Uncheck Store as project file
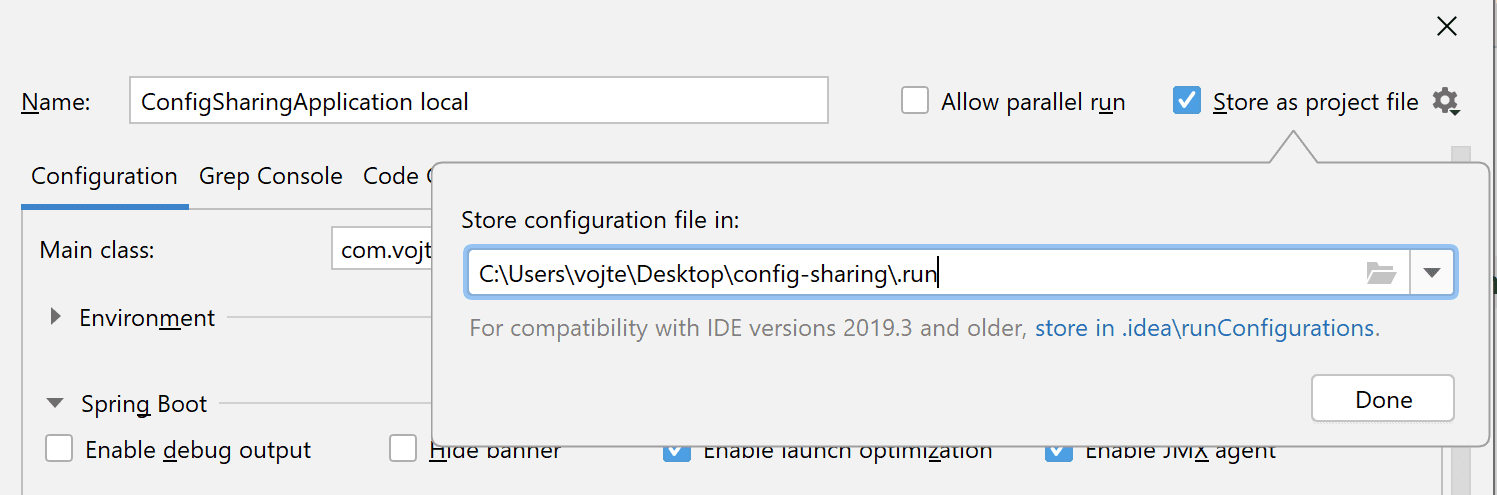 click(x=1187, y=101)
